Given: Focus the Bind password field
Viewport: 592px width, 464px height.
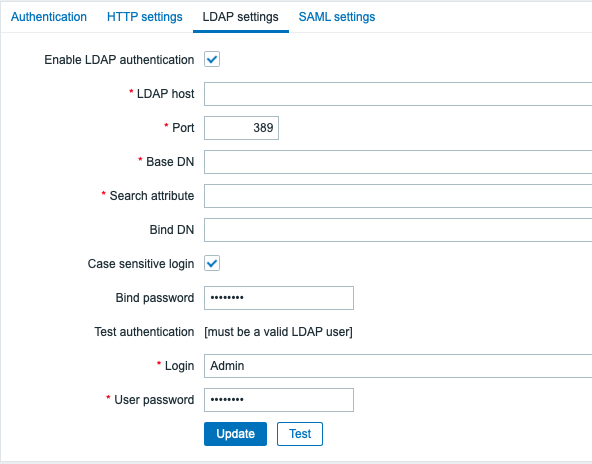Looking at the screenshot, I should point(279,298).
